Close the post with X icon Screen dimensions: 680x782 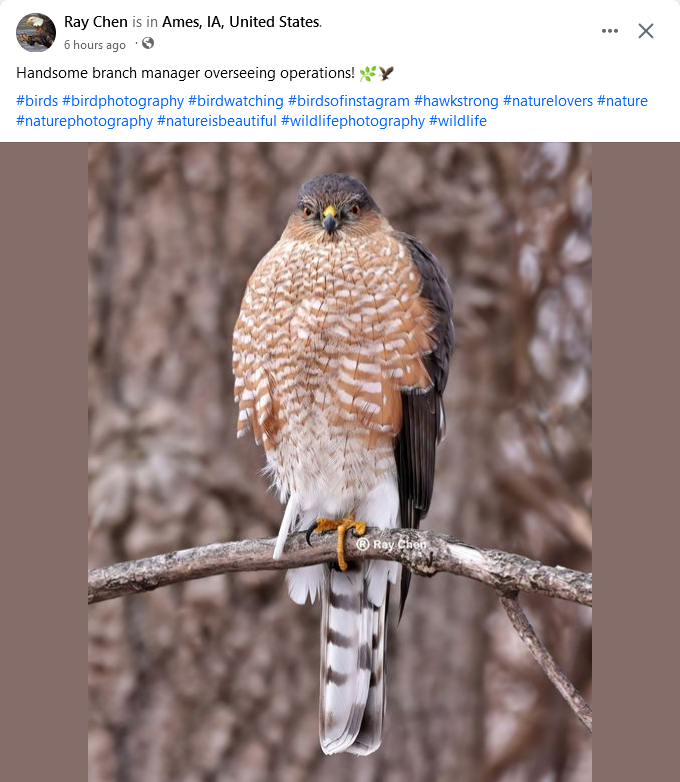point(646,31)
